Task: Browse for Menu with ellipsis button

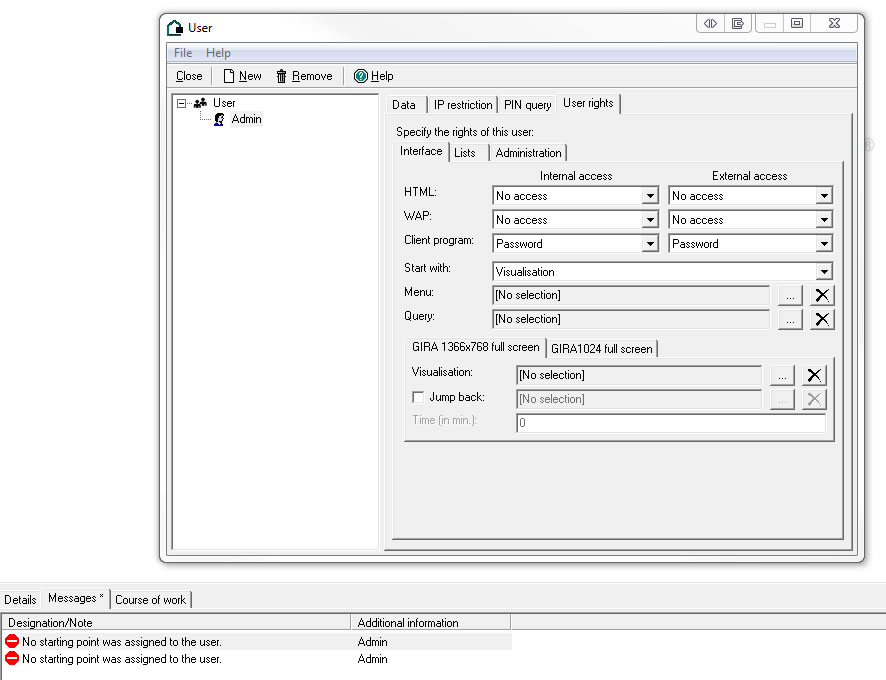Action: click(790, 295)
